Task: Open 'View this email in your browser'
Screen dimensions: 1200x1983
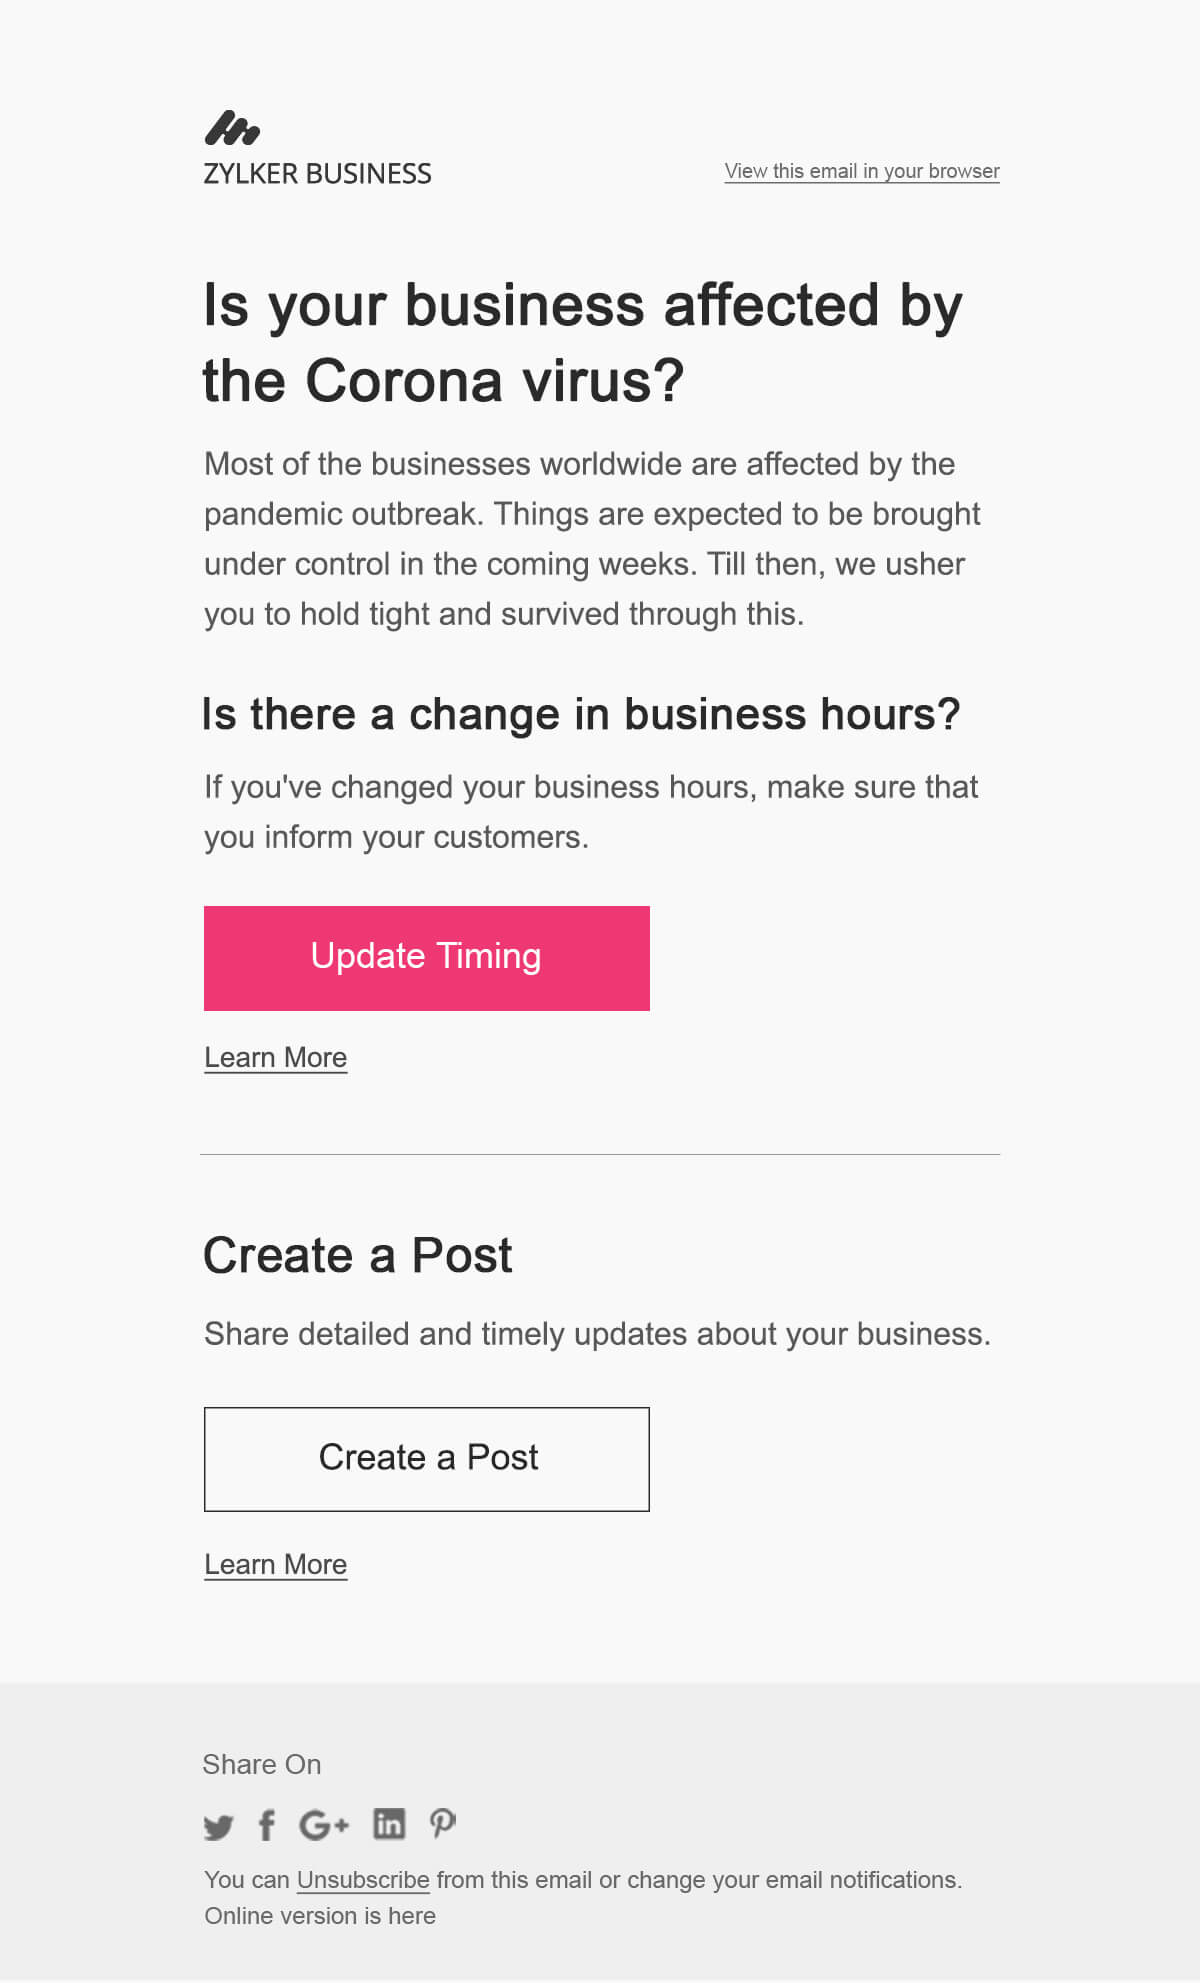Action: 862,171
